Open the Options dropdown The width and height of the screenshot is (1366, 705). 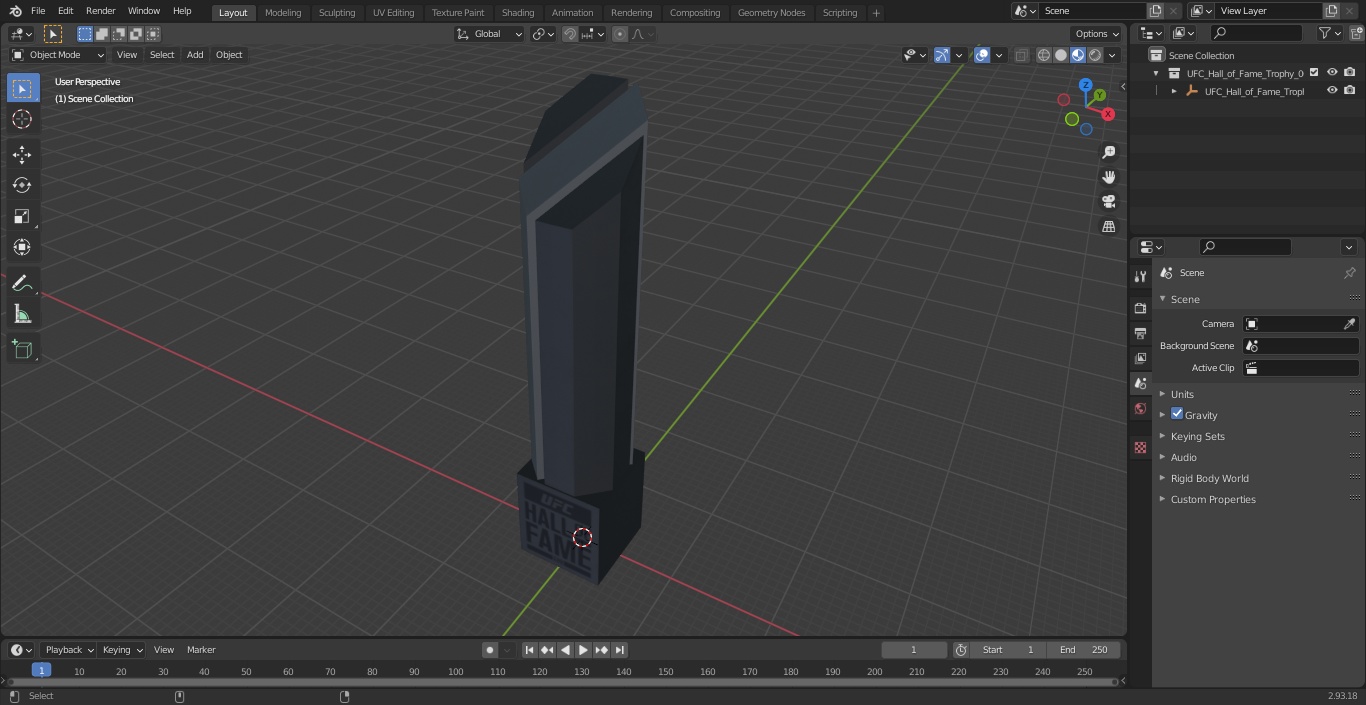1097,34
